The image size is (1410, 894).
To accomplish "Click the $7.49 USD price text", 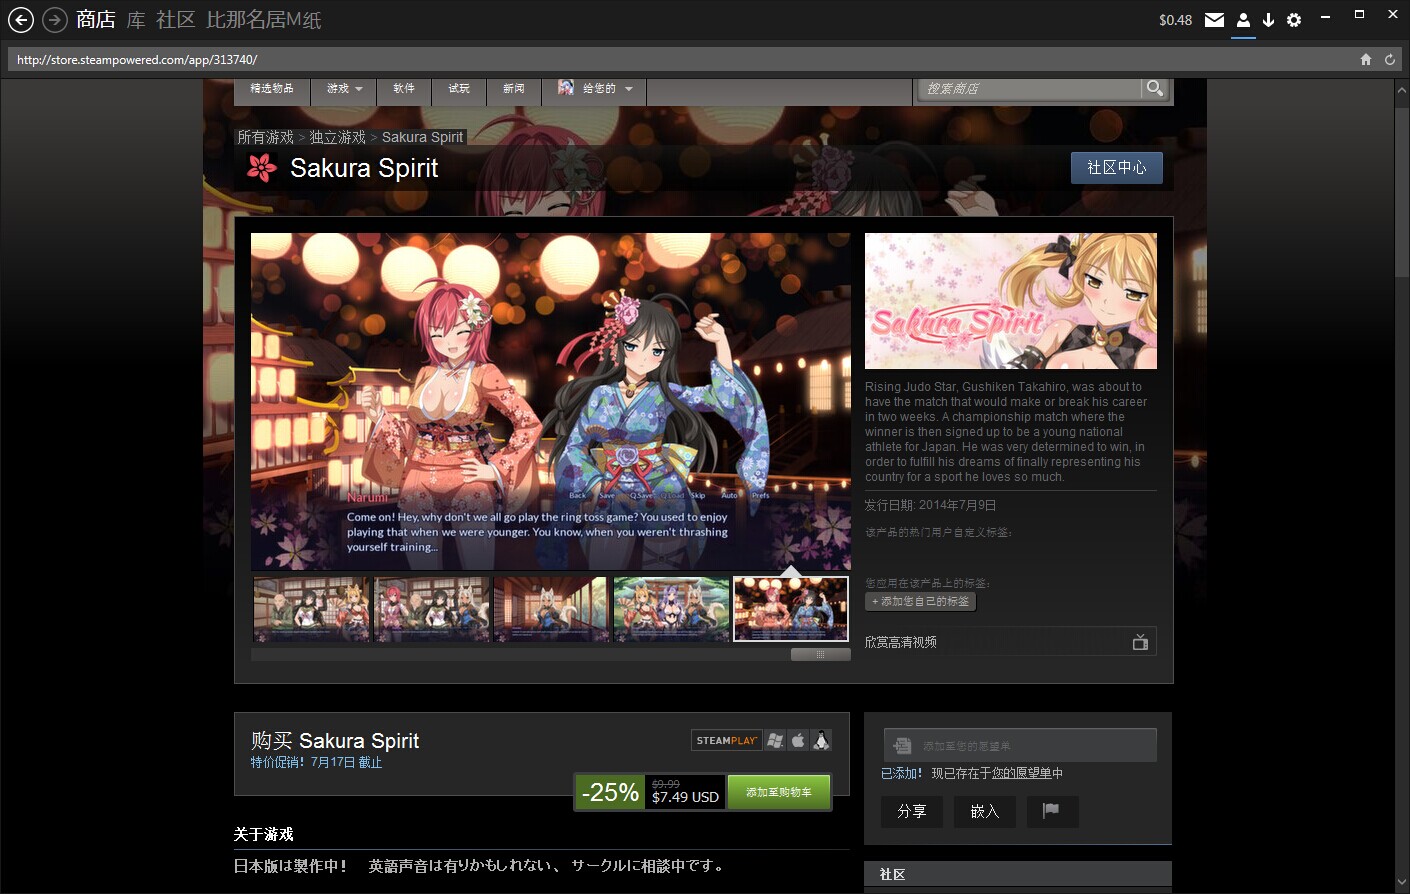I will 685,797.
